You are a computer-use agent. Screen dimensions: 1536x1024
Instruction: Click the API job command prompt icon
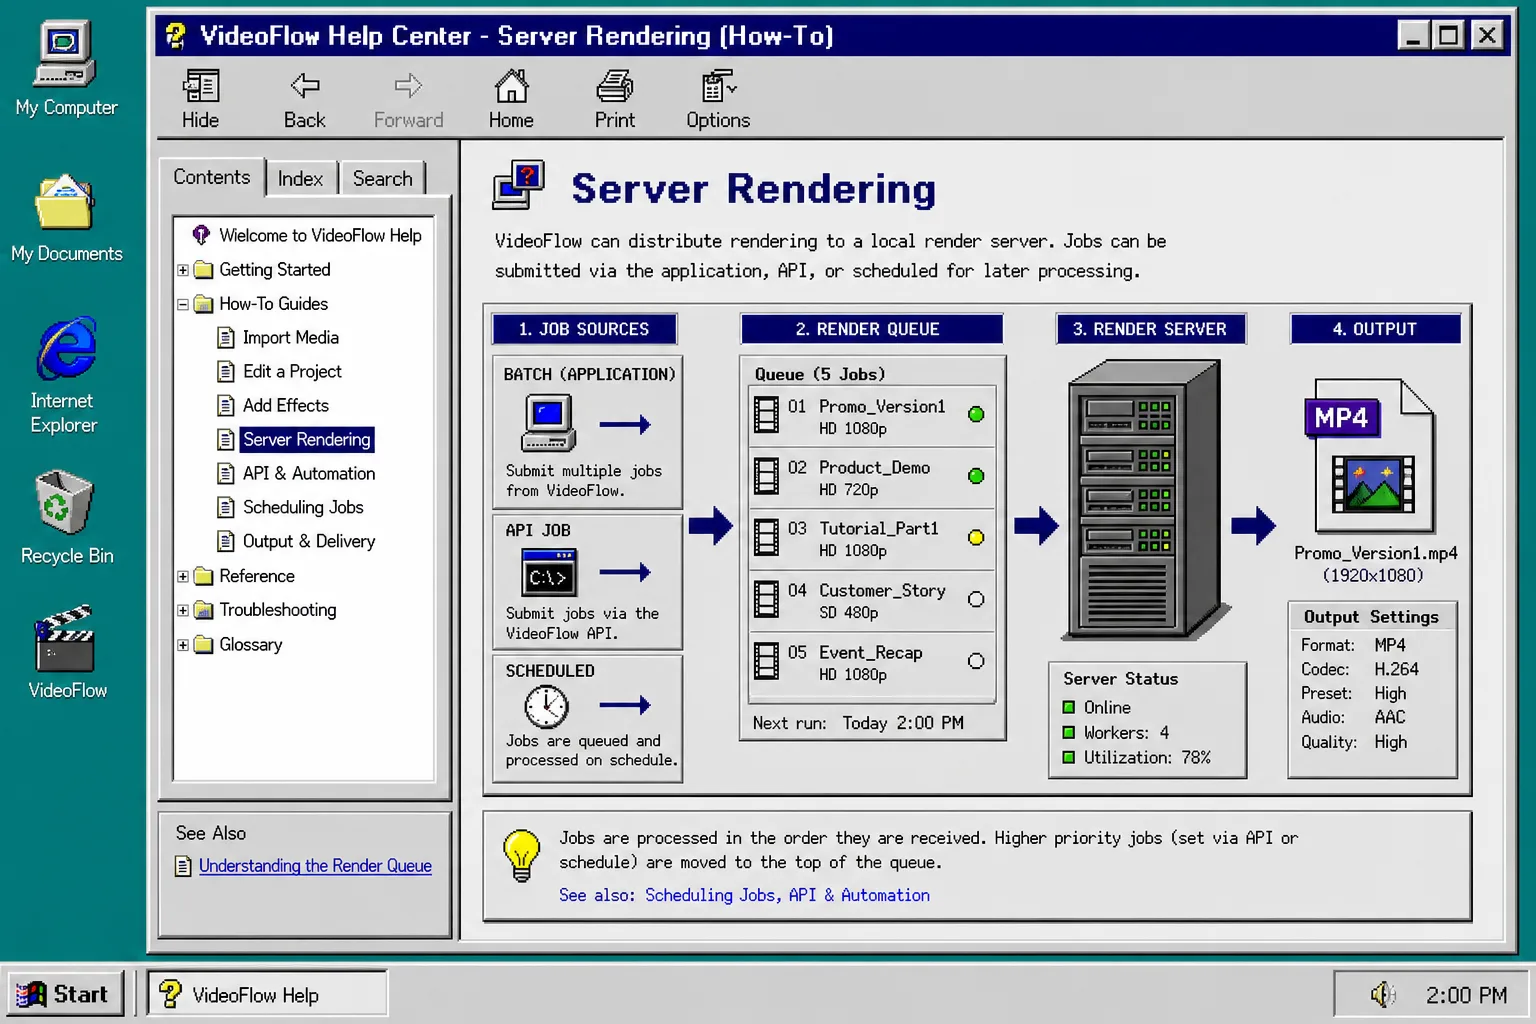[549, 573]
